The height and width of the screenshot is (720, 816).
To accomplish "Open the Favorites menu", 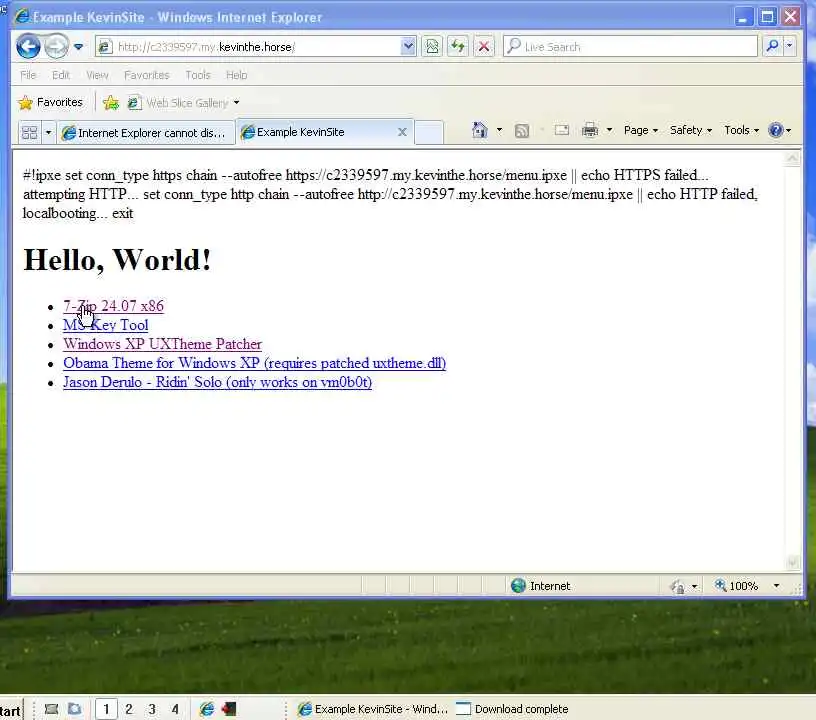I will coord(147,75).
